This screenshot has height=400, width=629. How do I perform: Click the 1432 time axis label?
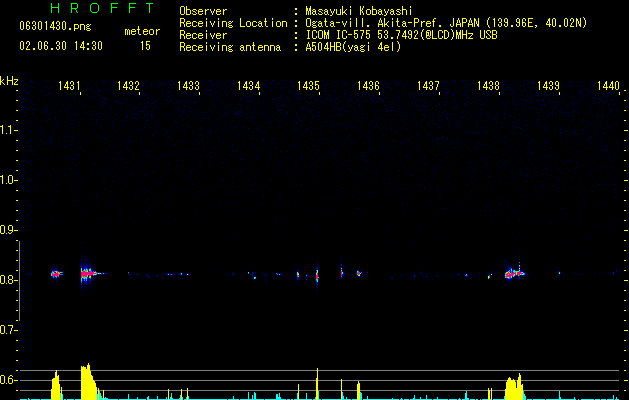(x=128, y=85)
